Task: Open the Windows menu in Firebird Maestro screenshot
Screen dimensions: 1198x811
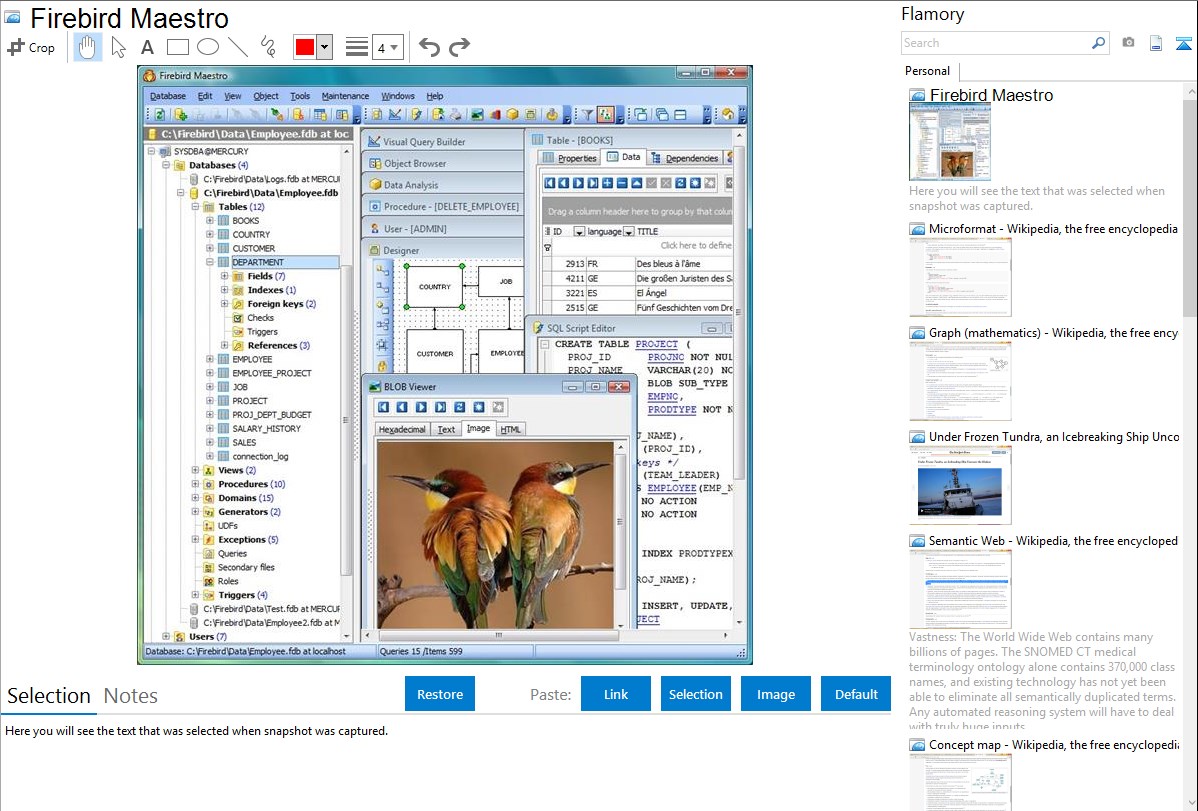Action: point(397,96)
